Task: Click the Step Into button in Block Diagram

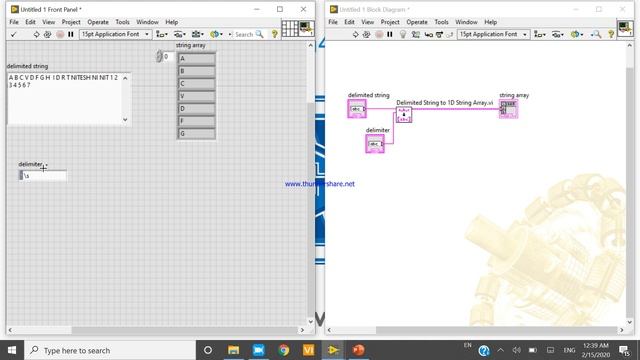Action: coord(428,35)
